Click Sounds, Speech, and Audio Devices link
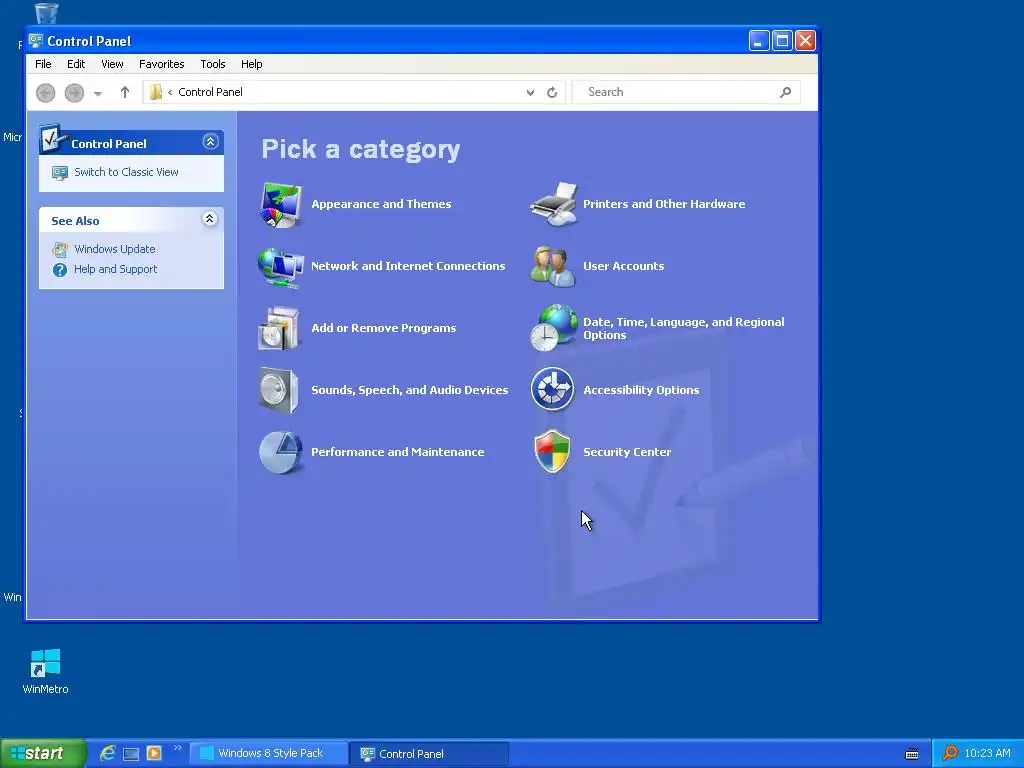The width and height of the screenshot is (1024, 768). (x=409, y=390)
